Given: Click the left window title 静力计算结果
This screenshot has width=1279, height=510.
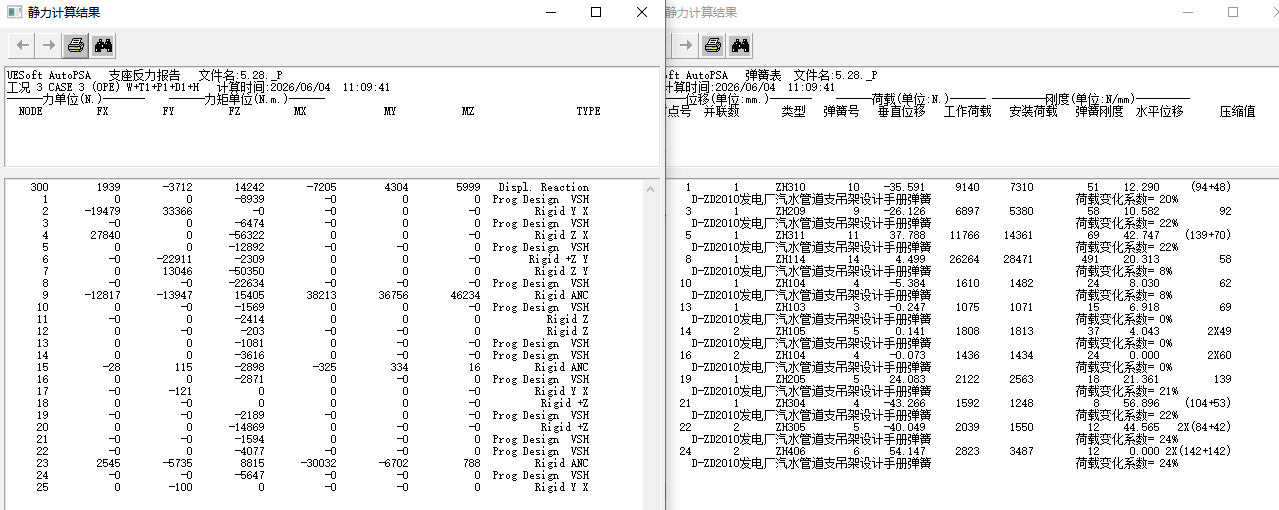Looking at the screenshot, I should pyautogui.click(x=64, y=13).
